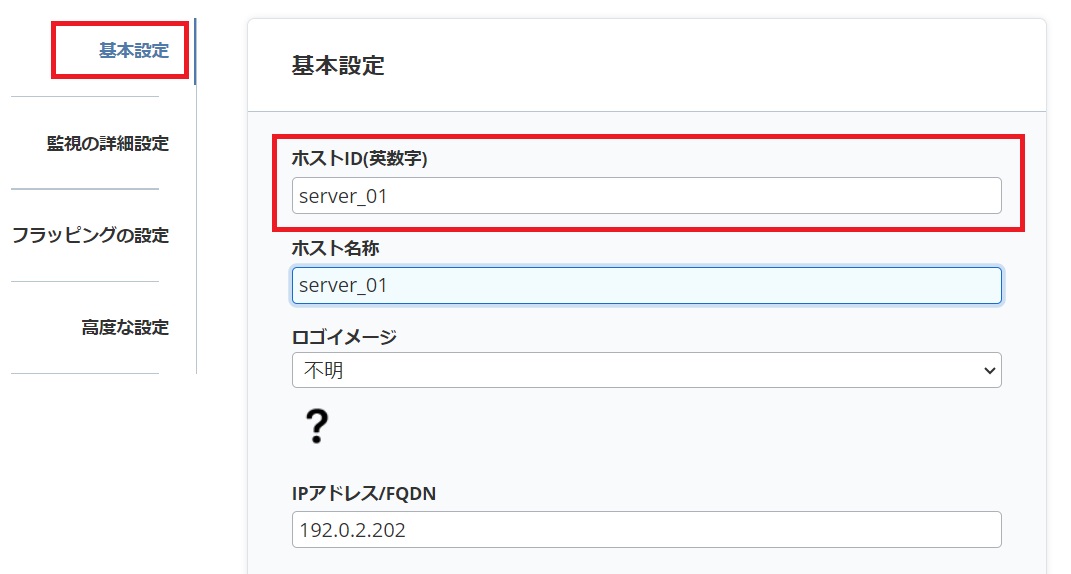Click the 基本設定 heading in the panel
Screen dimensions: 1071x574
tap(338, 66)
